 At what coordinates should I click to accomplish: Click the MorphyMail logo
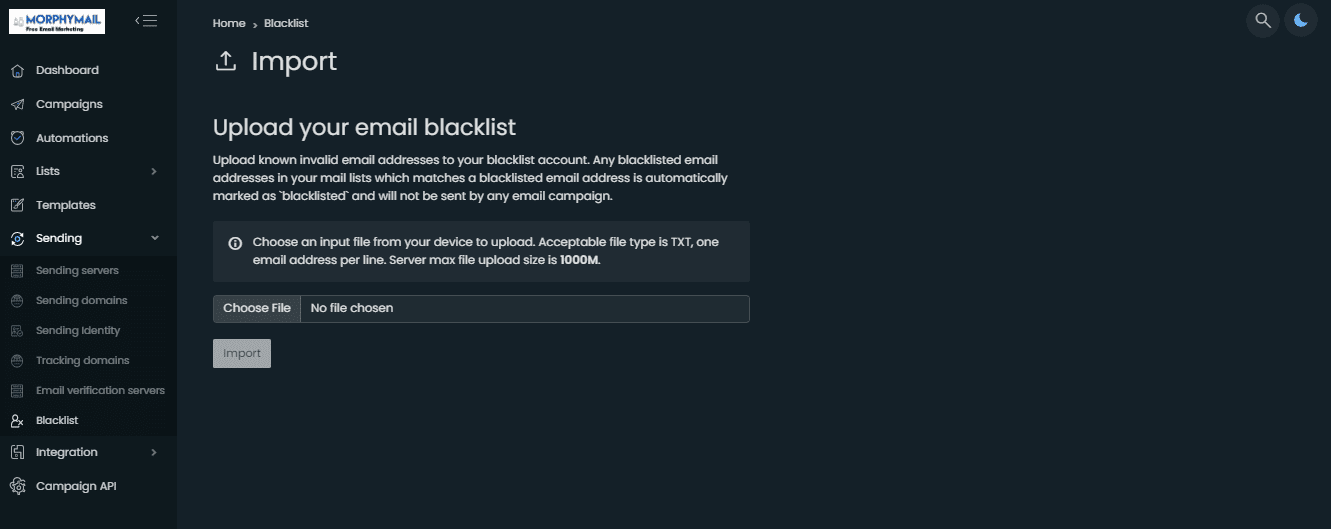pyautogui.click(x=57, y=21)
